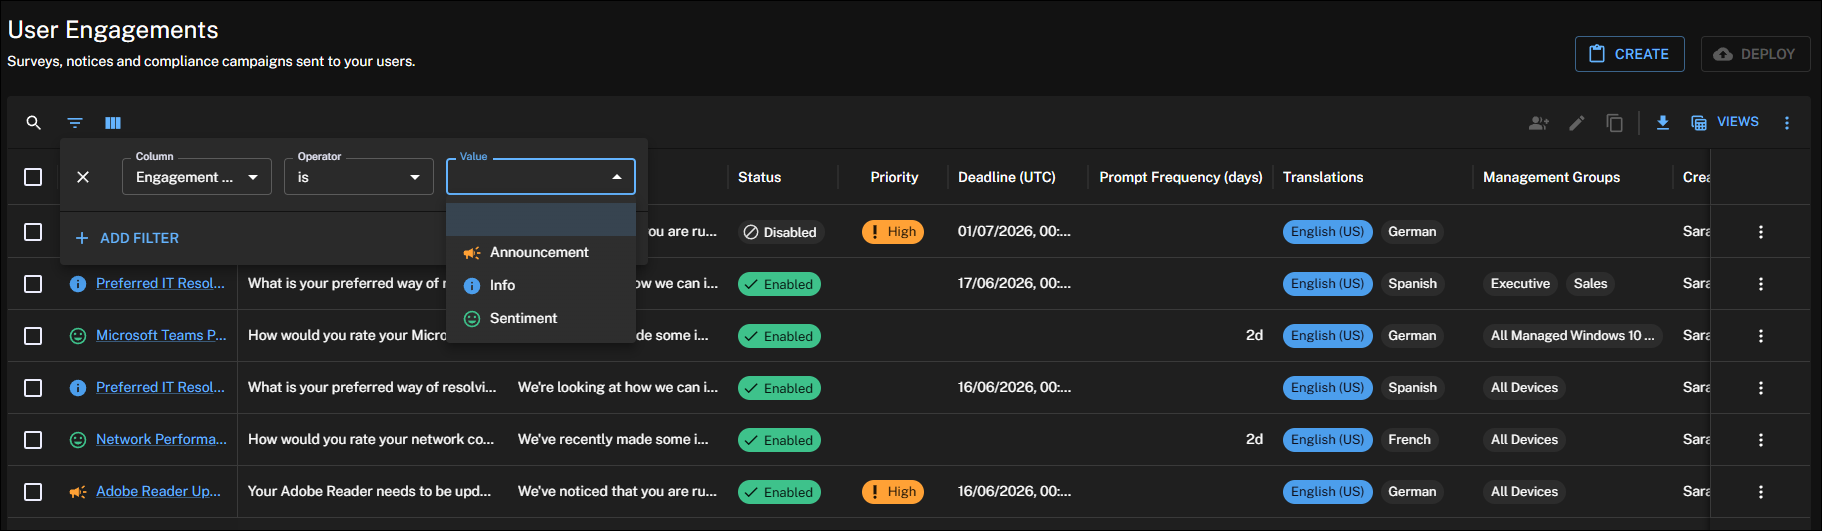Screen dimensions: 1822x531
Task: Open row menu for Network Performance row
Action: [1761, 440]
